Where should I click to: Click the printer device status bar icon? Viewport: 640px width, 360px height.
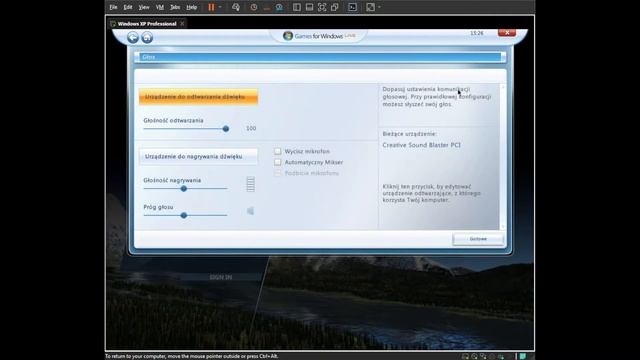pyautogui.click(x=492, y=356)
